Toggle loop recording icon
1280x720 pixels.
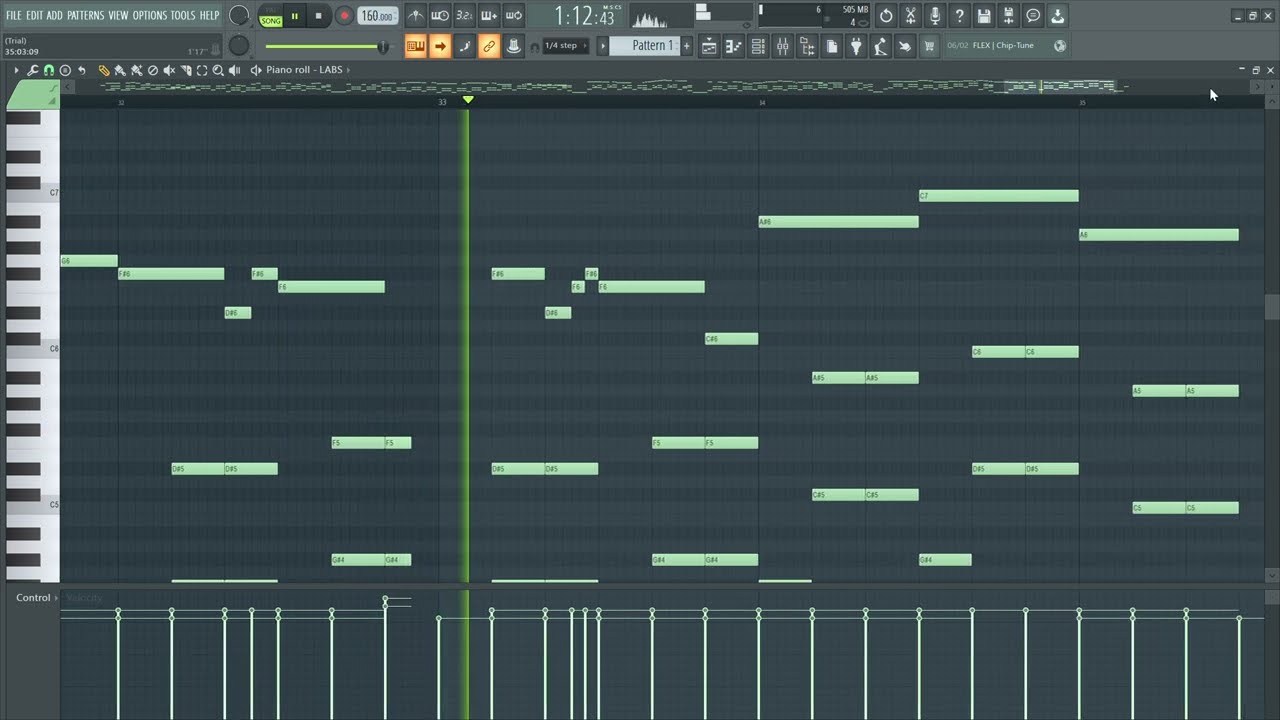coord(513,16)
